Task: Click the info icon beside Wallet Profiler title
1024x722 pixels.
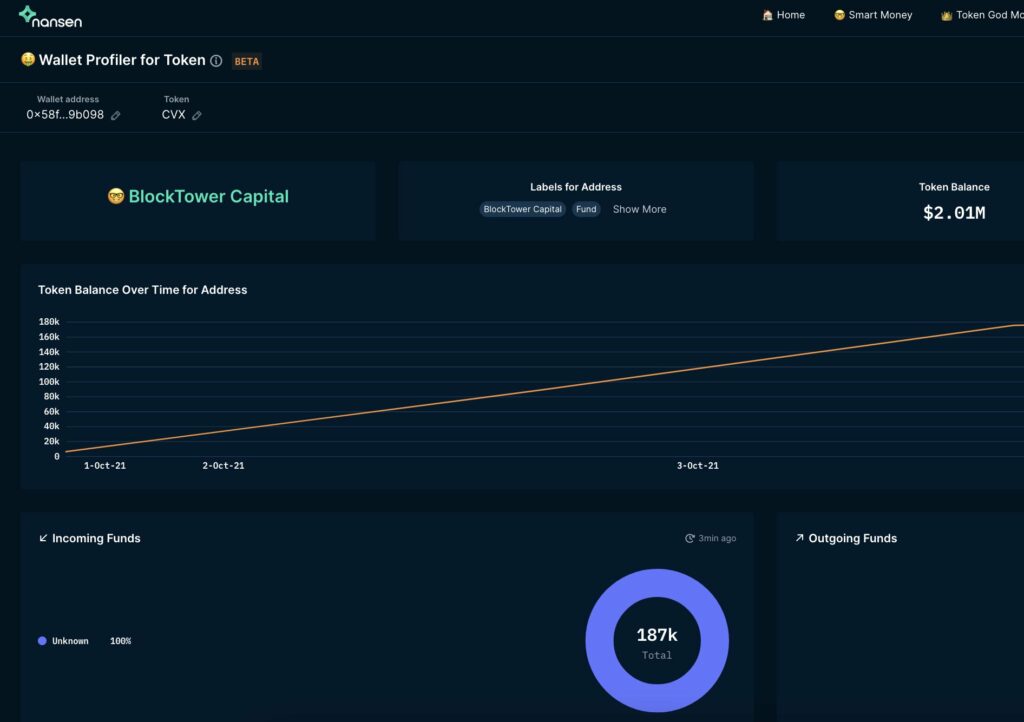Action: pyautogui.click(x=216, y=61)
